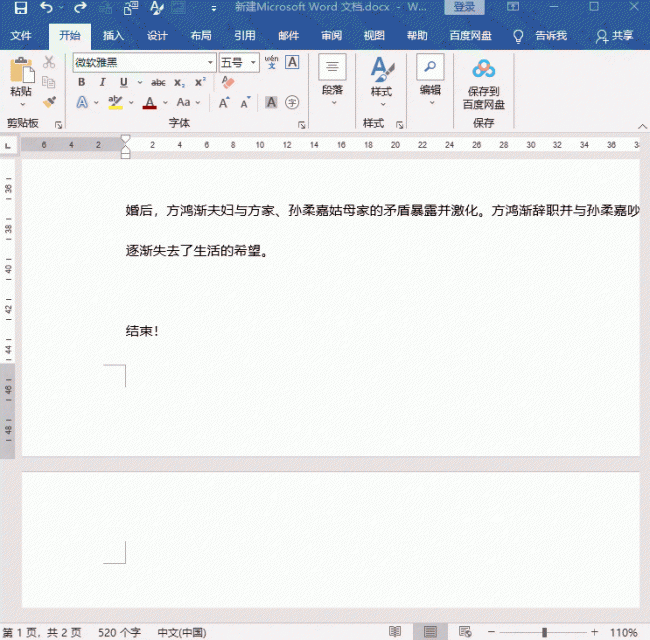Switch to the 视图 (View) tab

[x=374, y=36]
